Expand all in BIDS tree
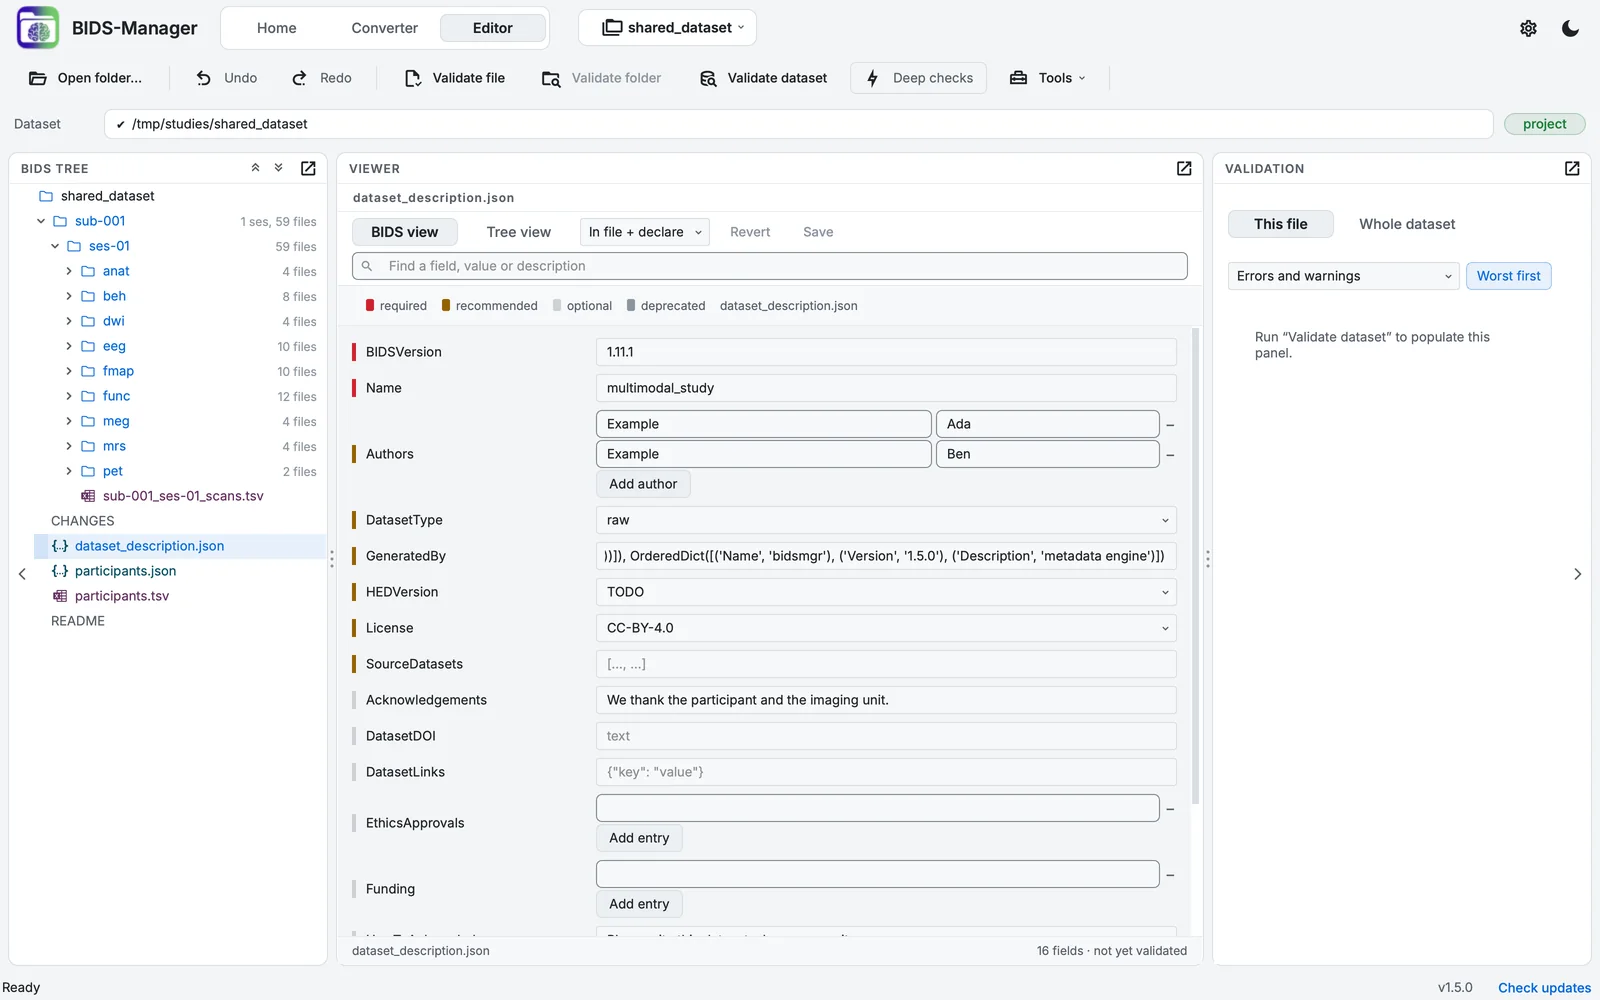 click(x=279, y=168)
